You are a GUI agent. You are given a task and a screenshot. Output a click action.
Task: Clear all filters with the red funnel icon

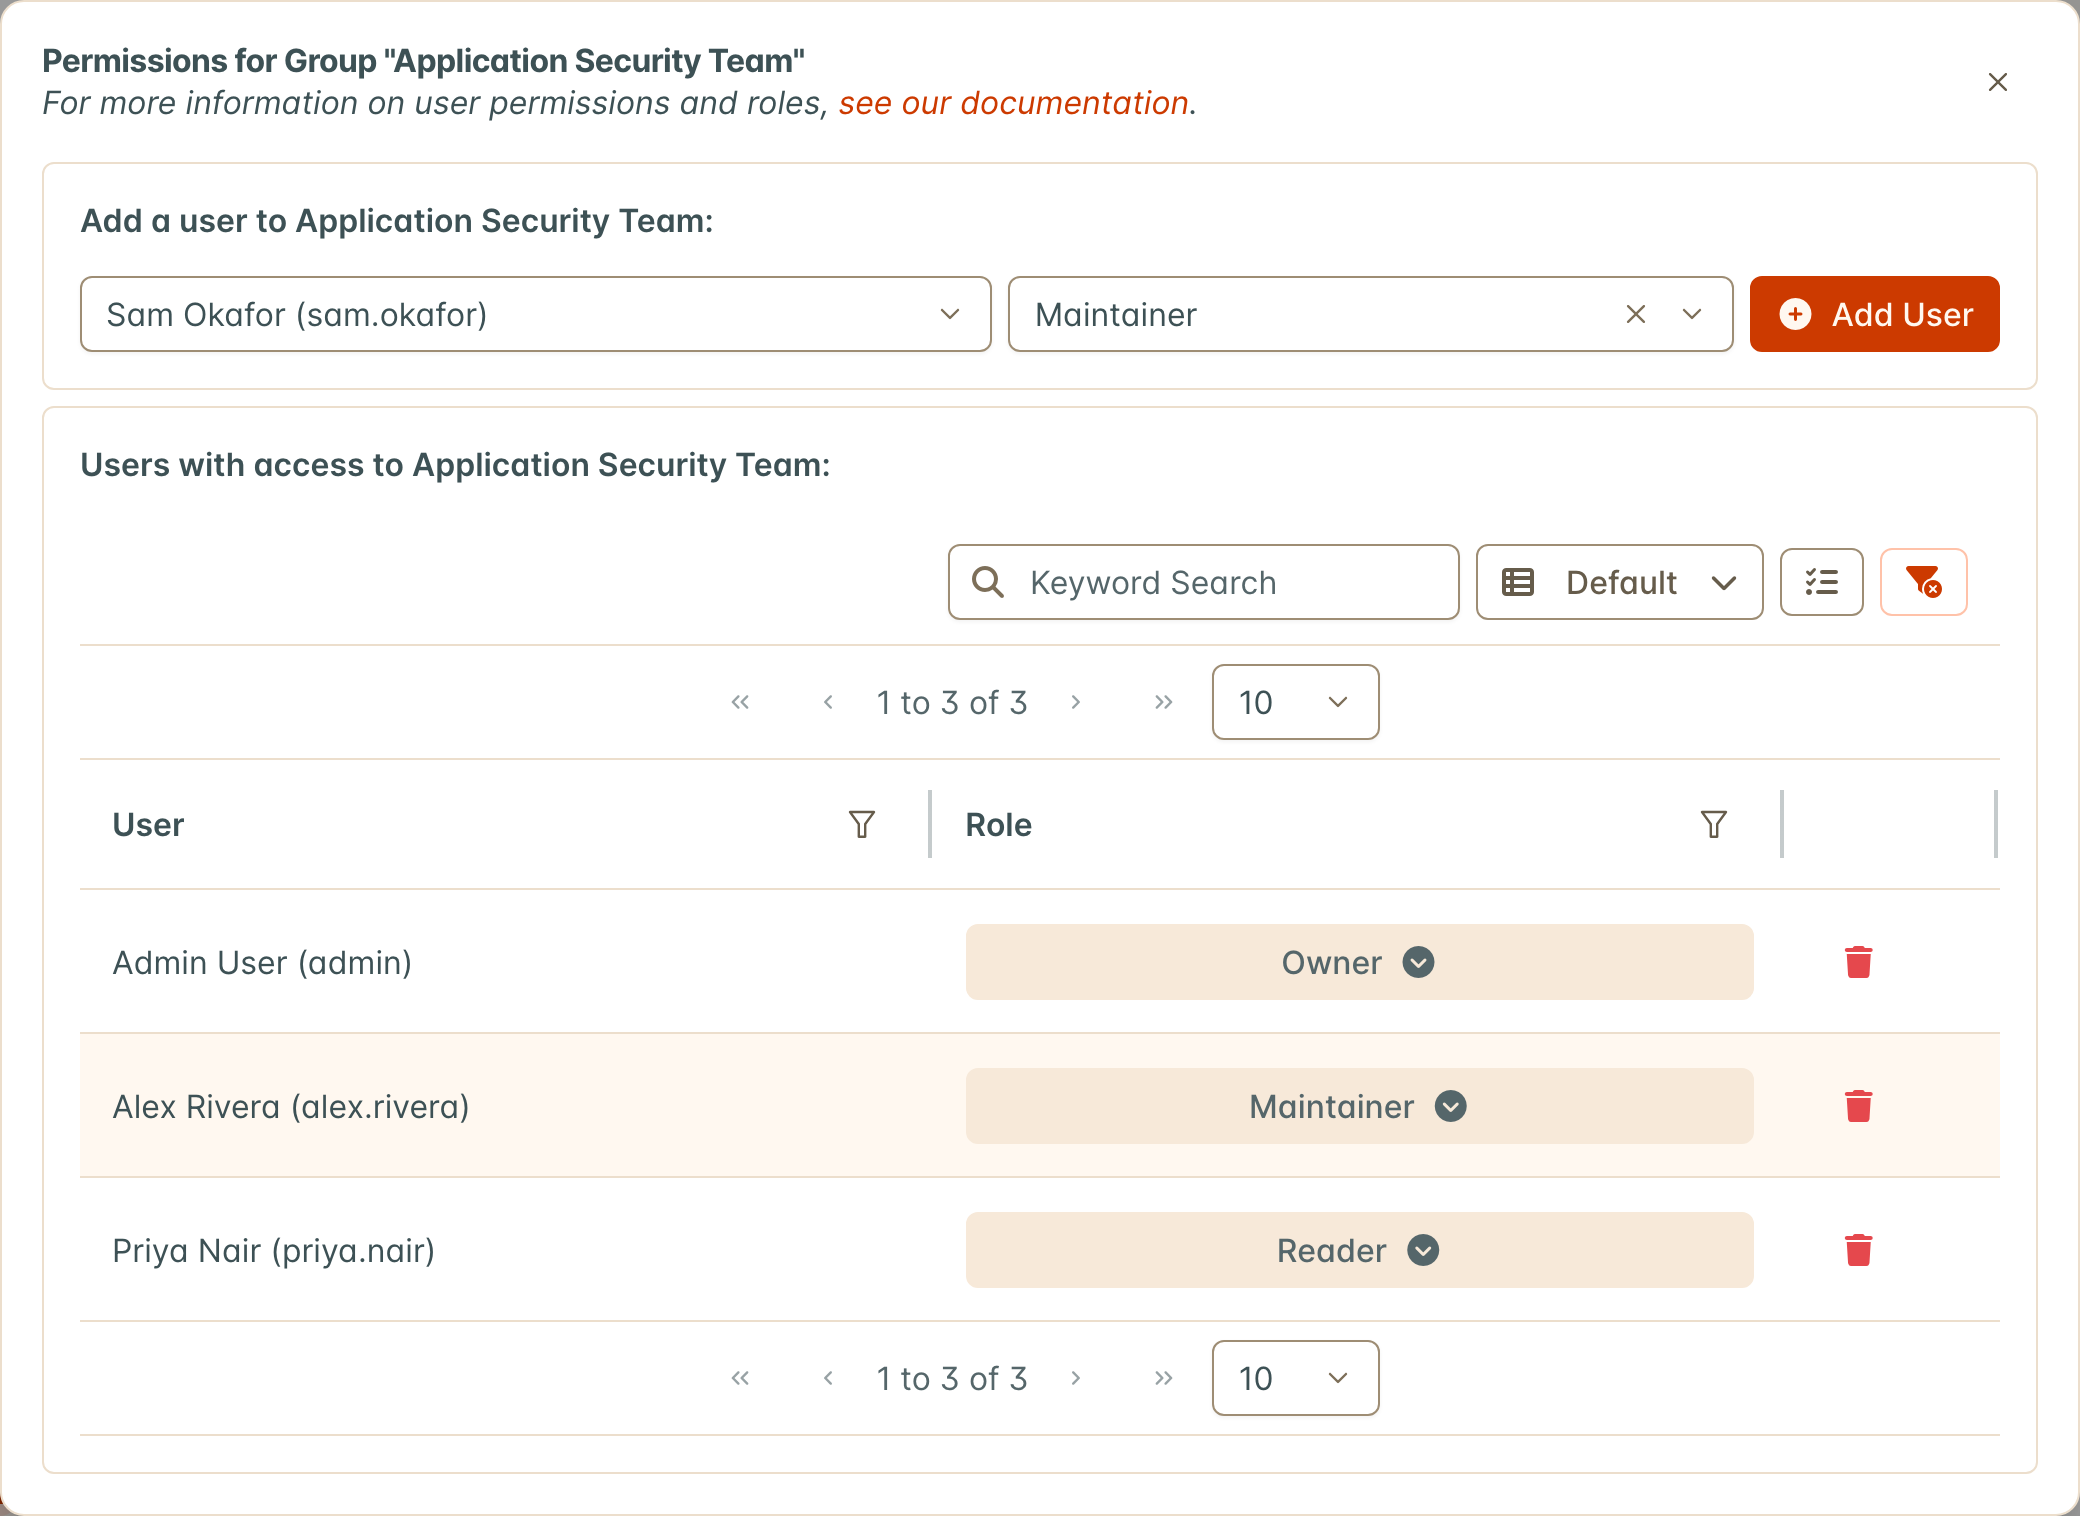click(x=1923, y=582)
